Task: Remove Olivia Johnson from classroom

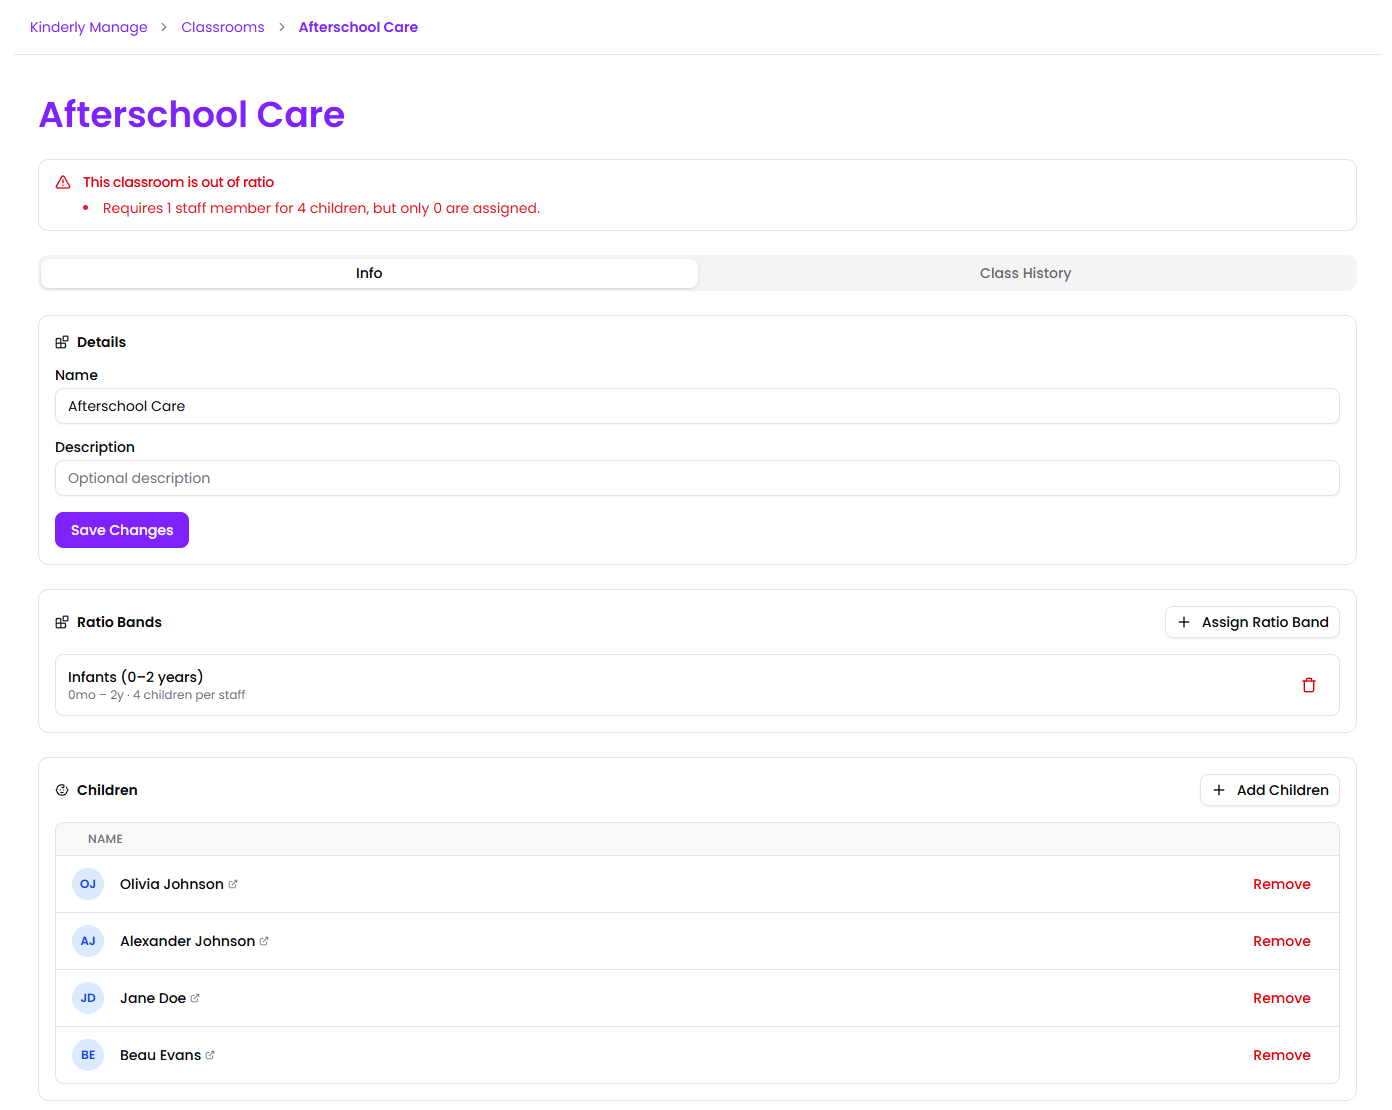Action: (x=1282, y=884)
